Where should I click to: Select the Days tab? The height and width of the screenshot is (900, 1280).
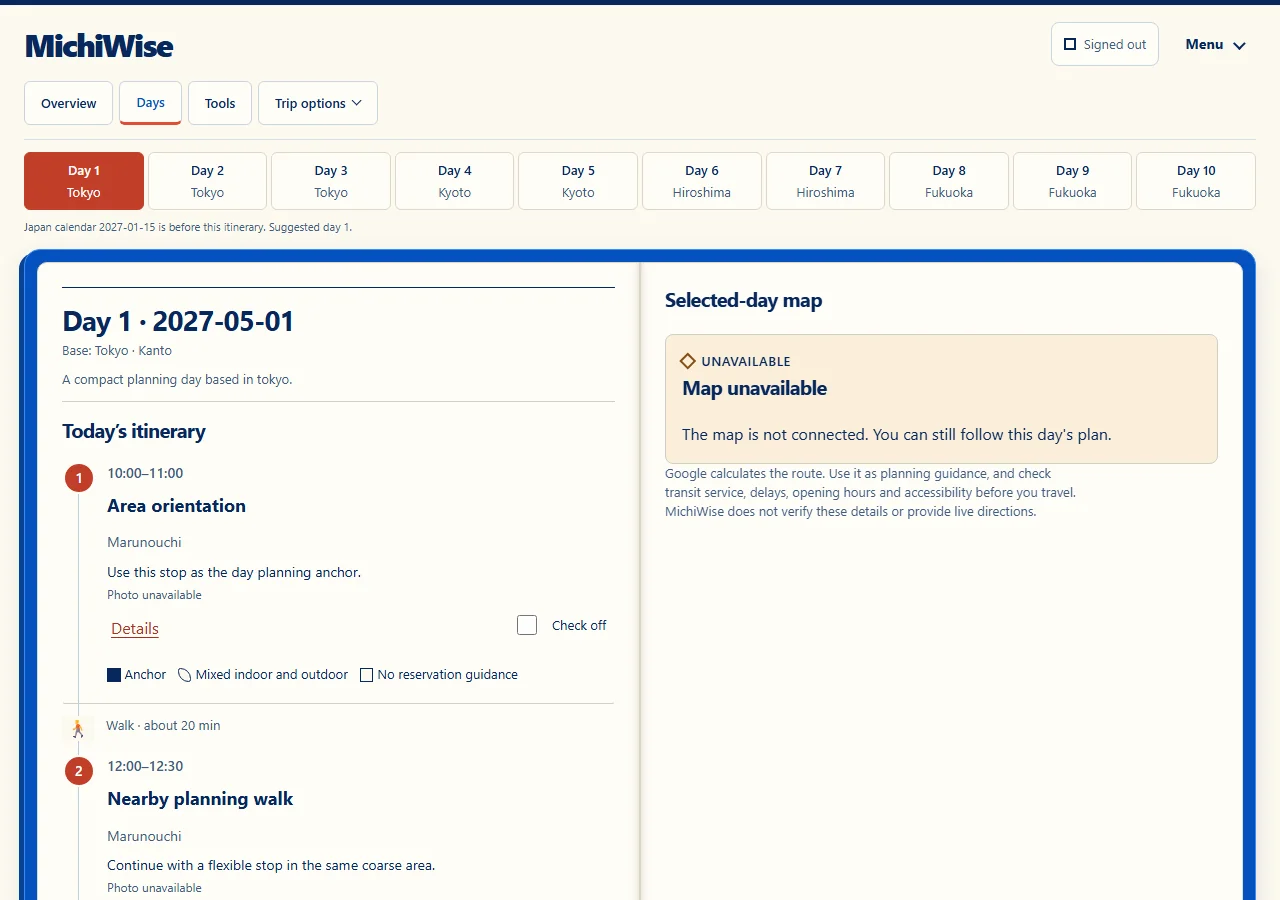tap(151, 103)
